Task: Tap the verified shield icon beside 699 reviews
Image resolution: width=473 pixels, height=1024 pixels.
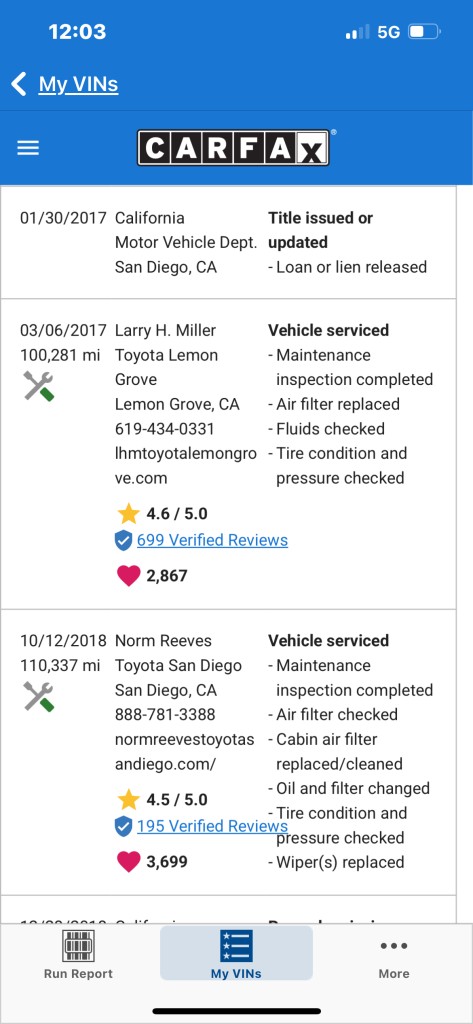Action: tap(123, 541)
